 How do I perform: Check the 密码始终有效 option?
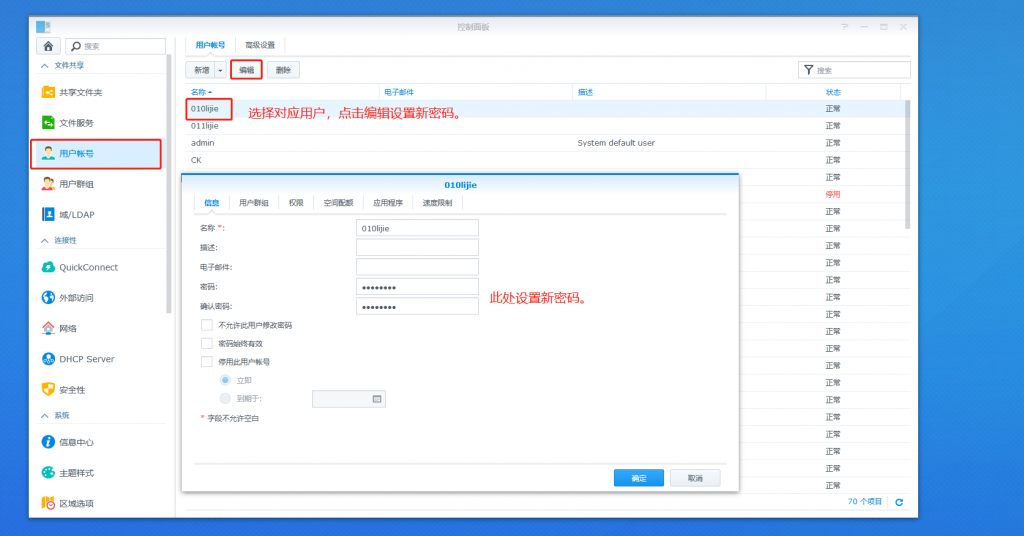coord(207,343)
